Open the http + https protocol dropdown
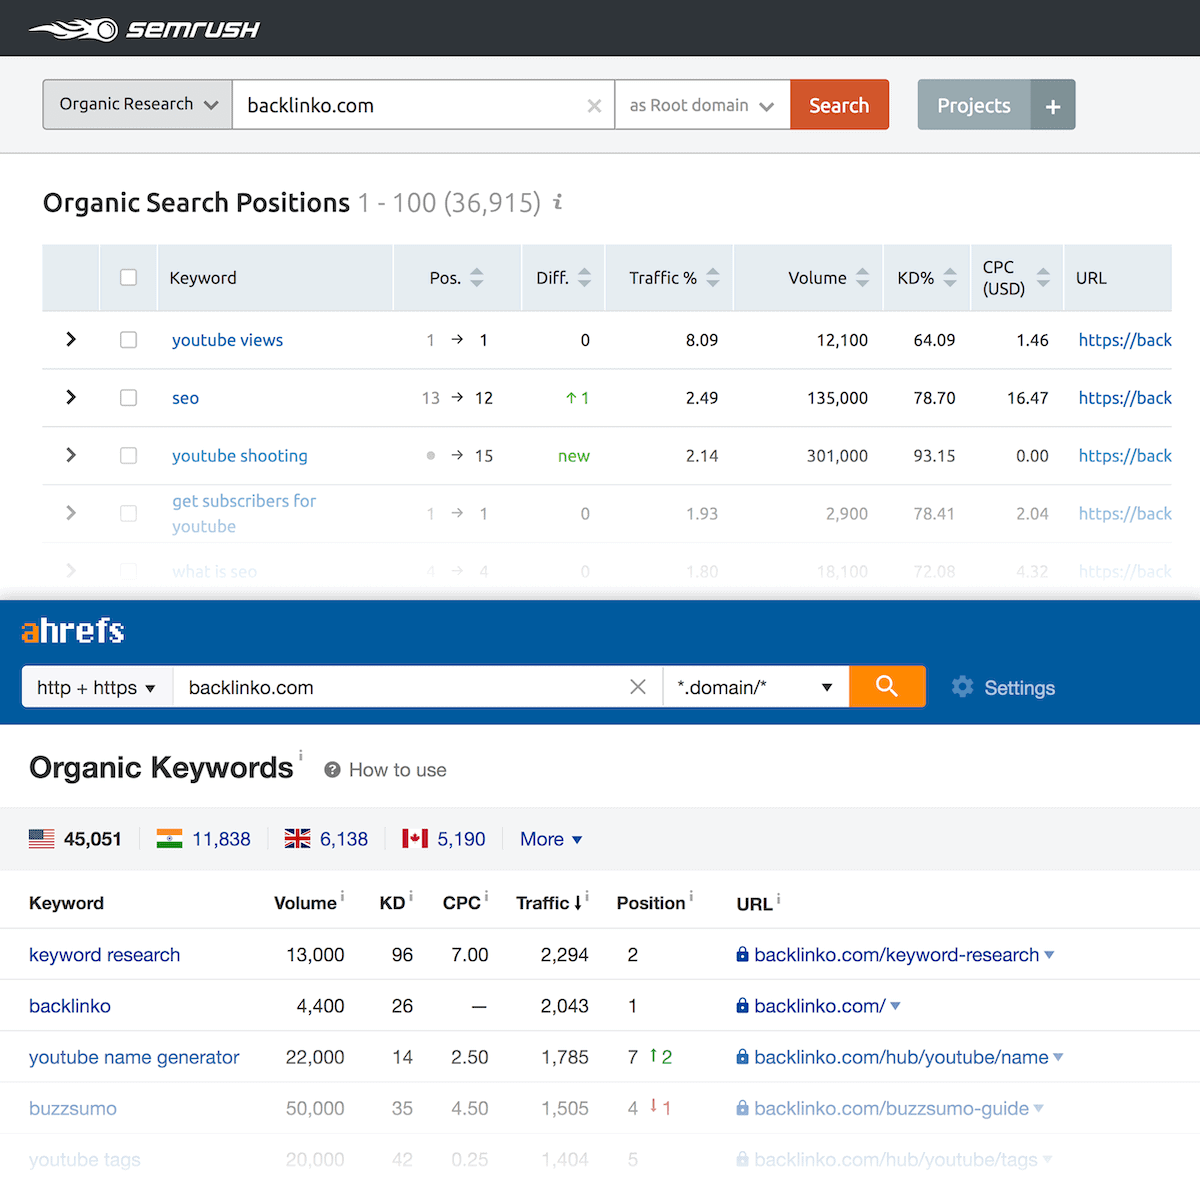This screenshot has width=1200, height=1200. click(97, 687)
